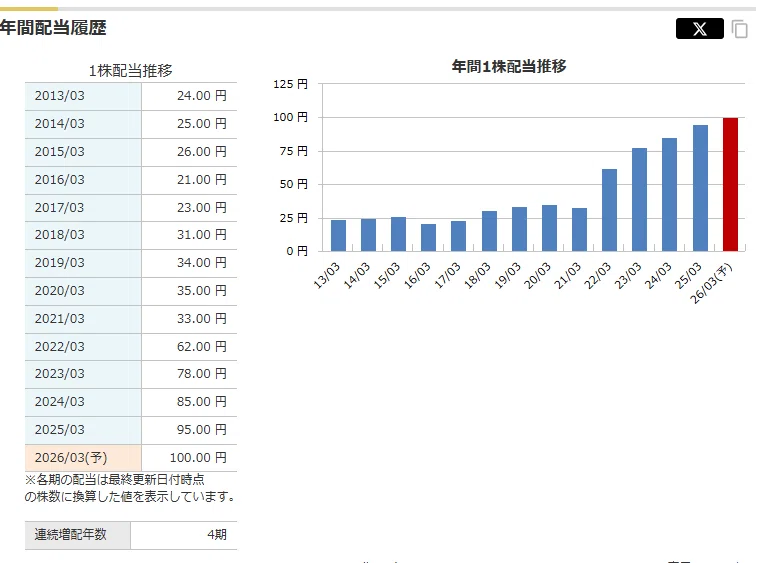Click the blue 16/03 chart bar

point(429,237)
